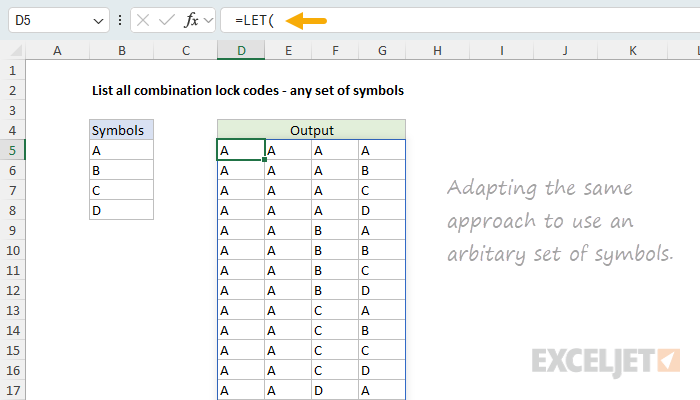Select active cell D5 containing A

[x=241, y=150]
